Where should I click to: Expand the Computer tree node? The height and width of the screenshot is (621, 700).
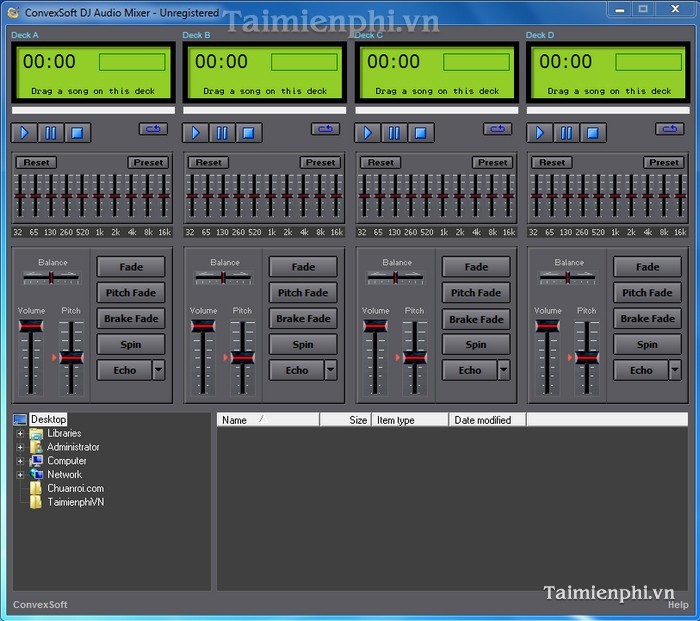[x=20, y=461]
